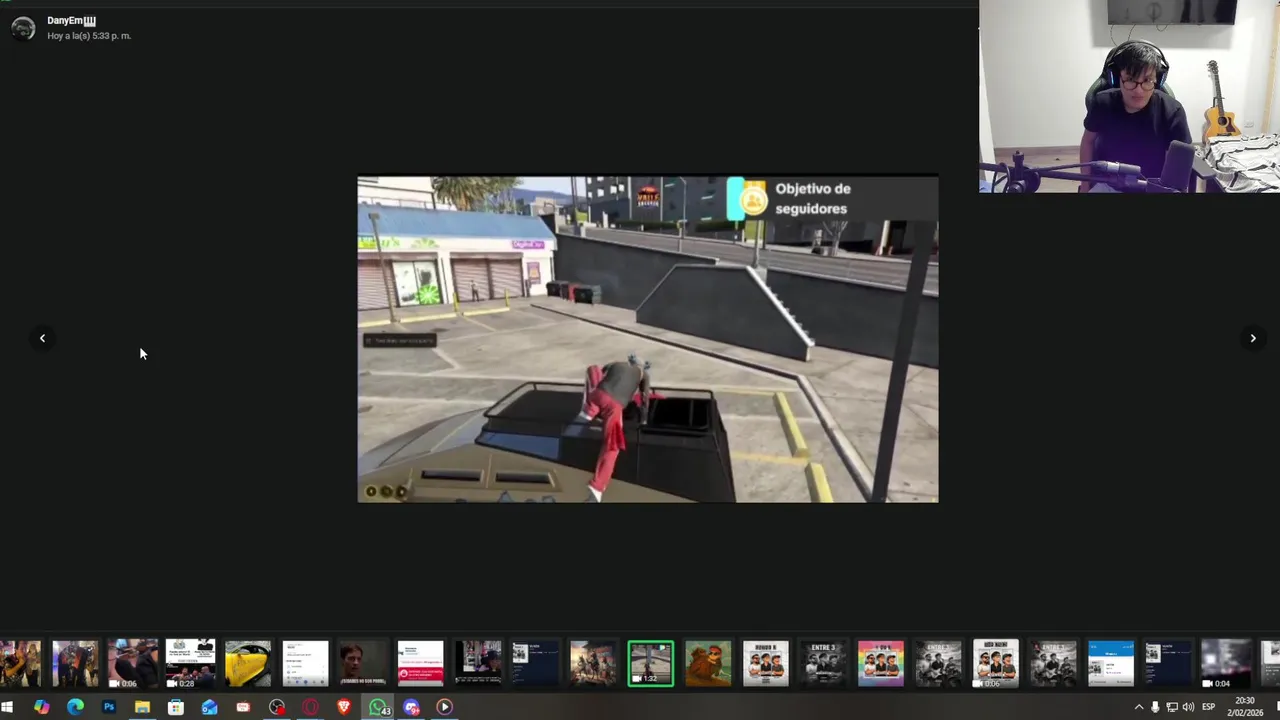Select the blurred 0:04 video thumbnail

(x=1226, y=663)
